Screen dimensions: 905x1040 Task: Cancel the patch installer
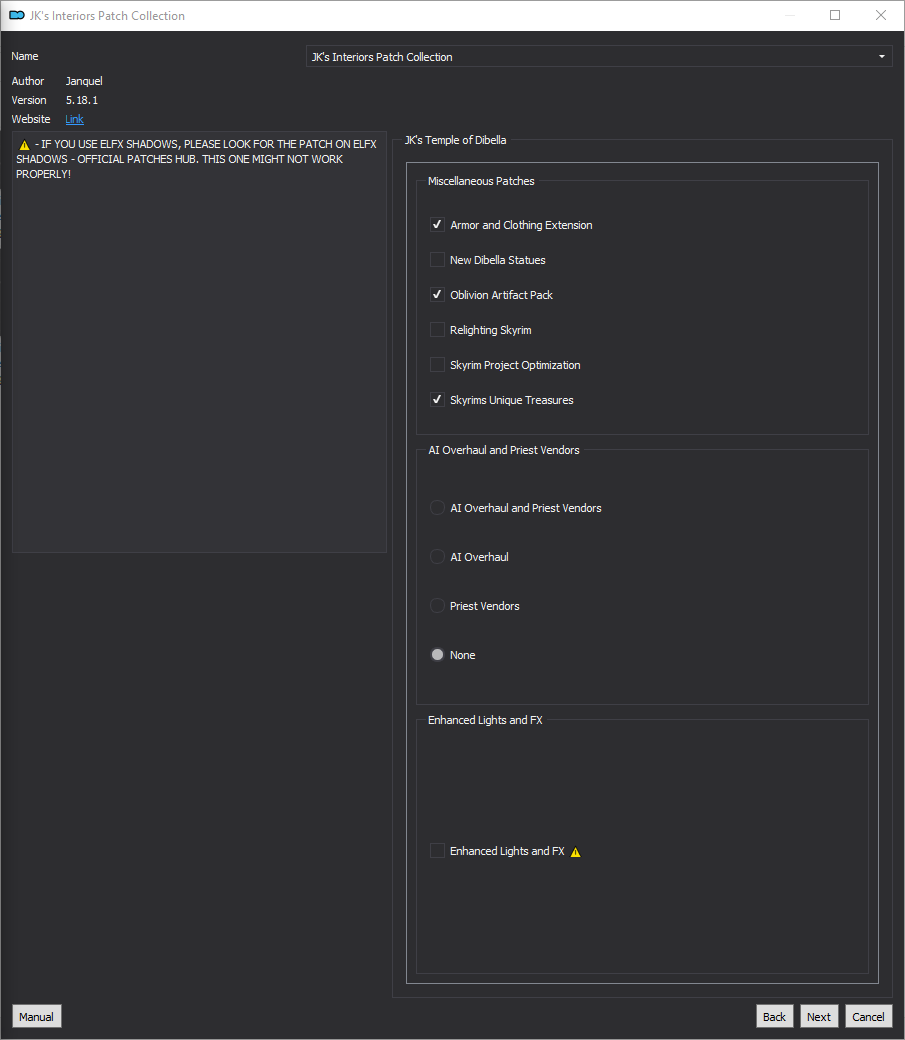[x=868, y=1017]
